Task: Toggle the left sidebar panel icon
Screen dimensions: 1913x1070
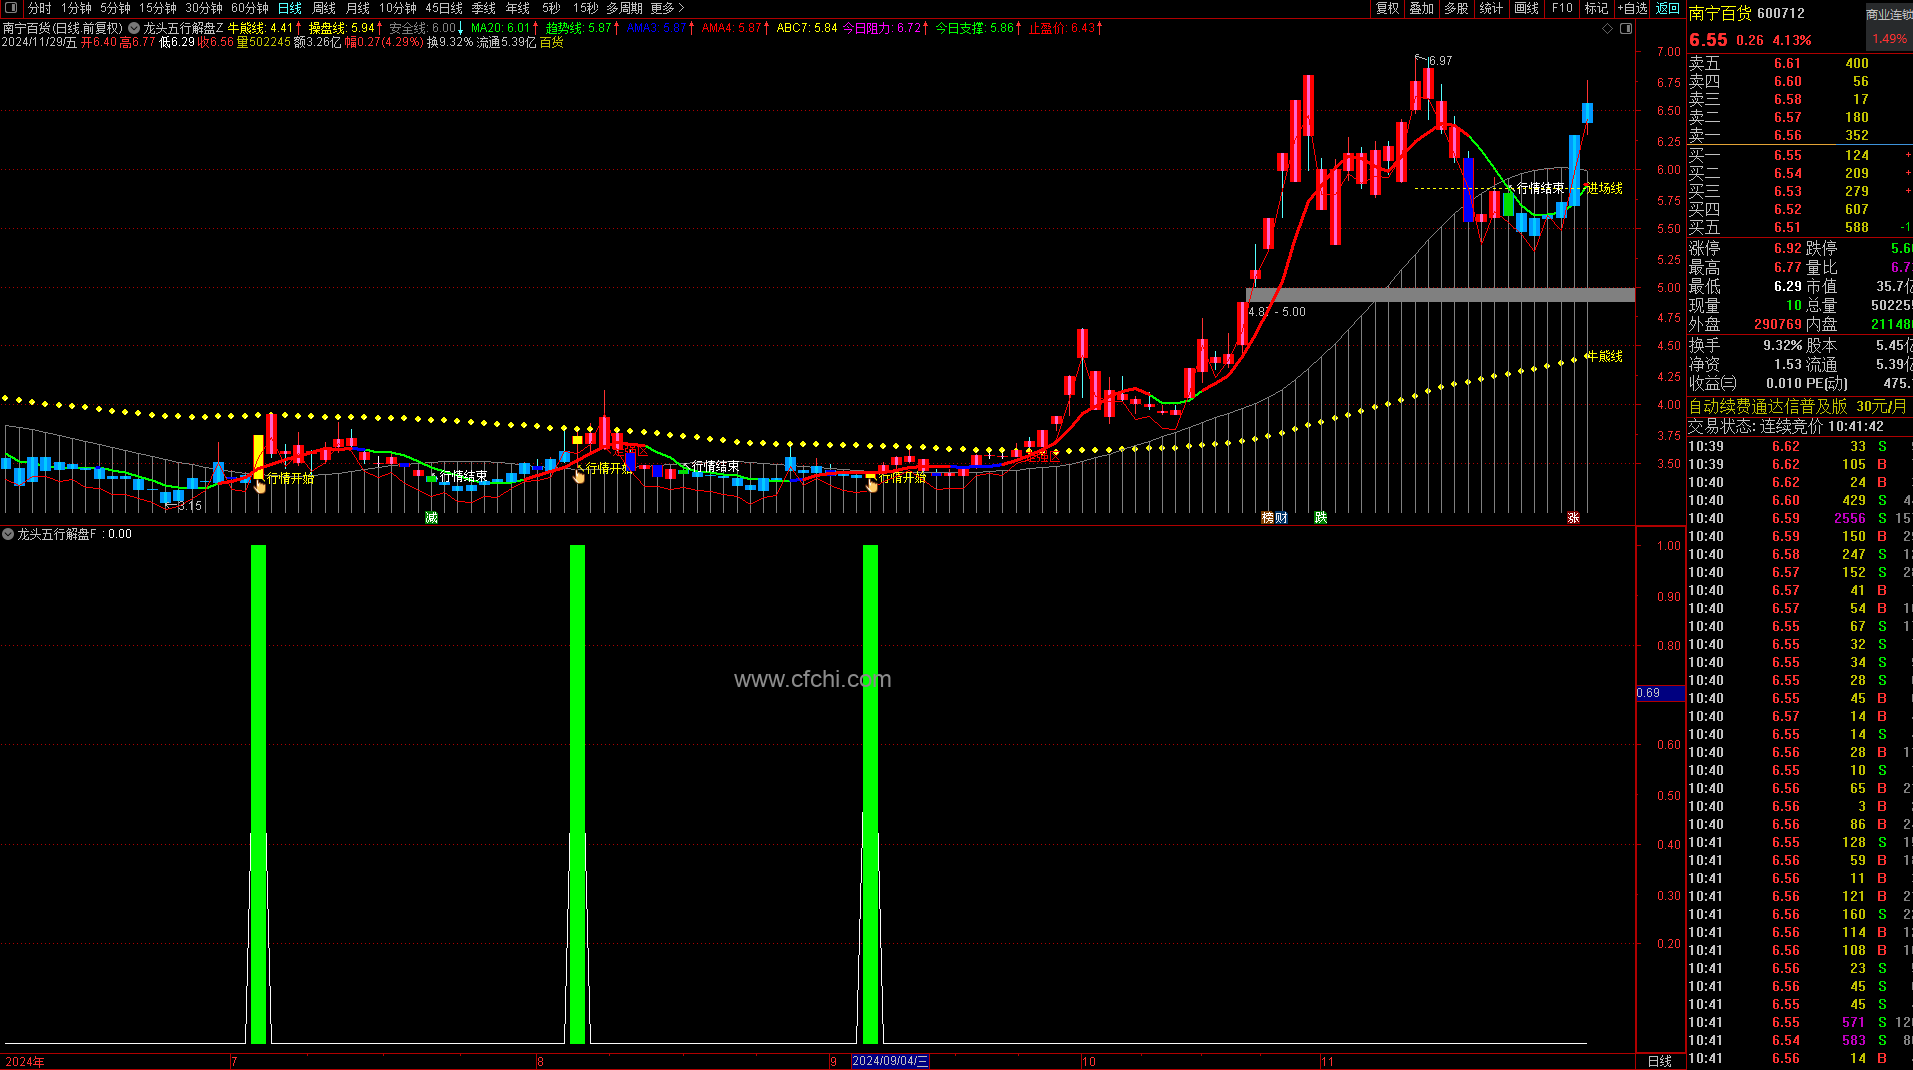Action: coord(11,8)
